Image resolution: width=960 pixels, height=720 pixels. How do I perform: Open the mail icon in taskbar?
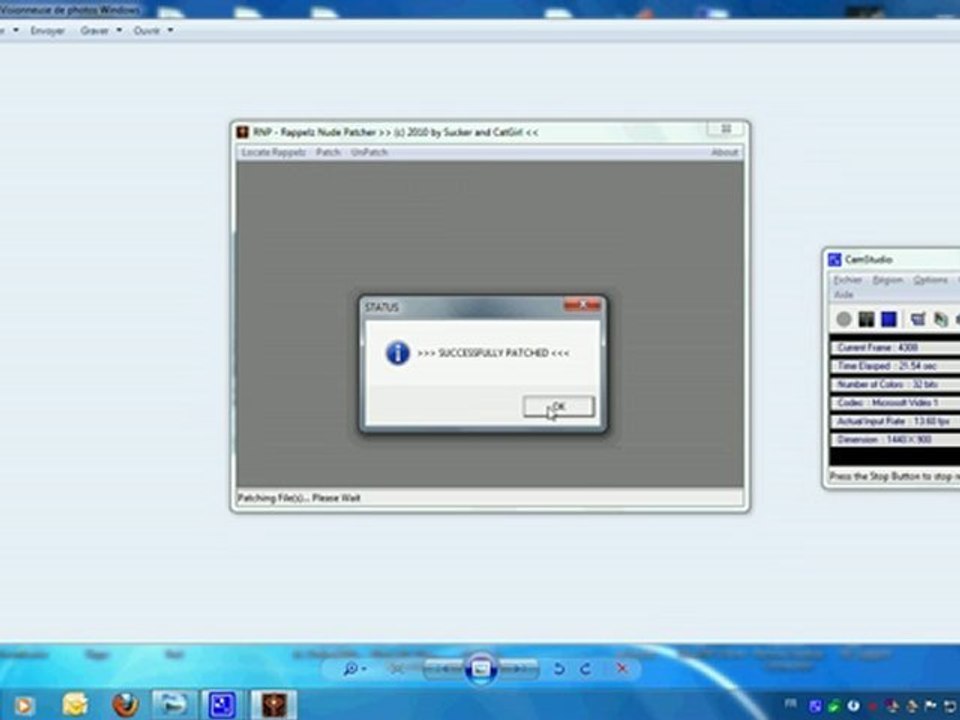pyautogui.click(x=75, y=705)
